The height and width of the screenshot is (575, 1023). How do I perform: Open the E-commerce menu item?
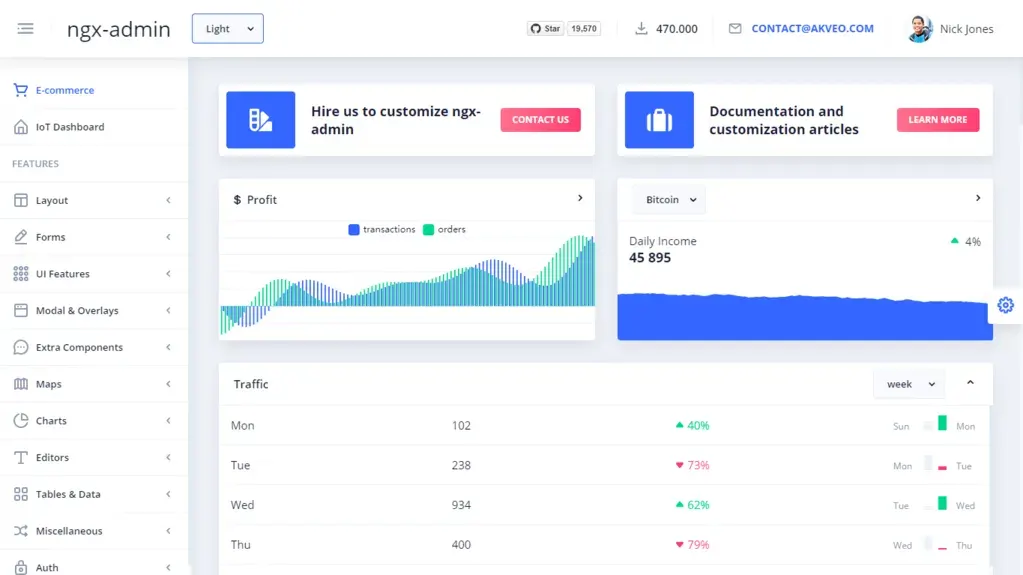(x=94, y=90)
